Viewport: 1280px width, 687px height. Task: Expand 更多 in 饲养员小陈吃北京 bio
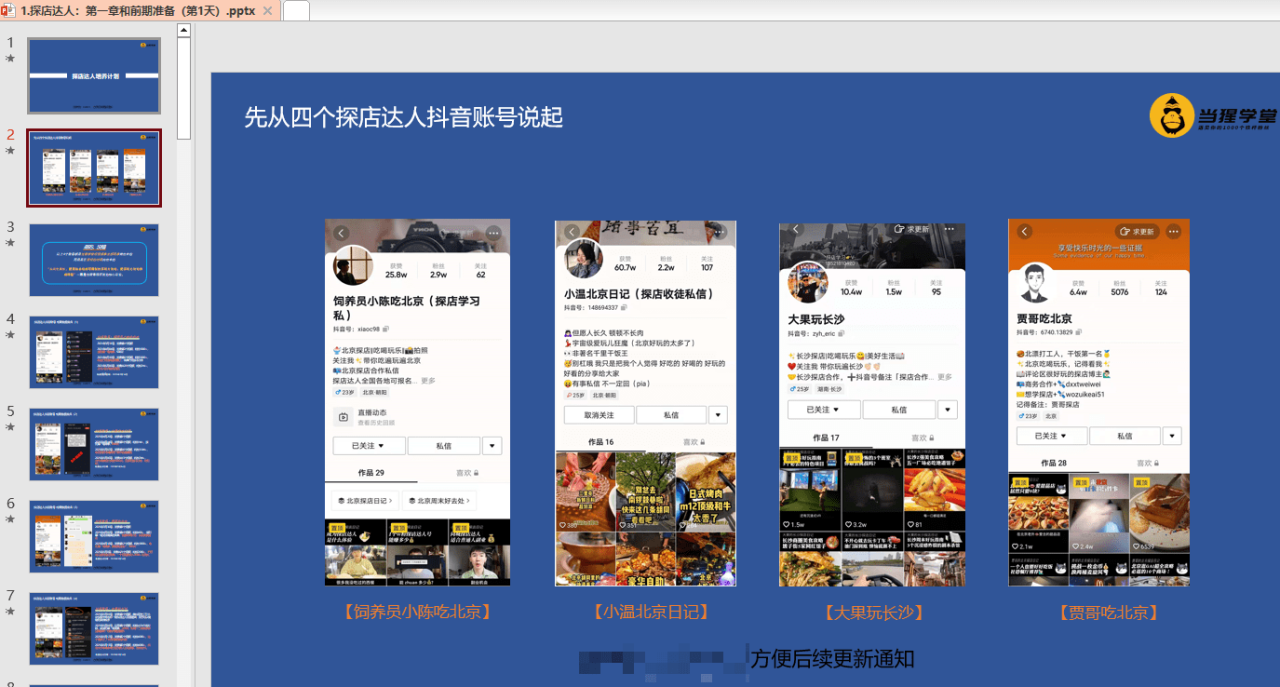[428, 381]
